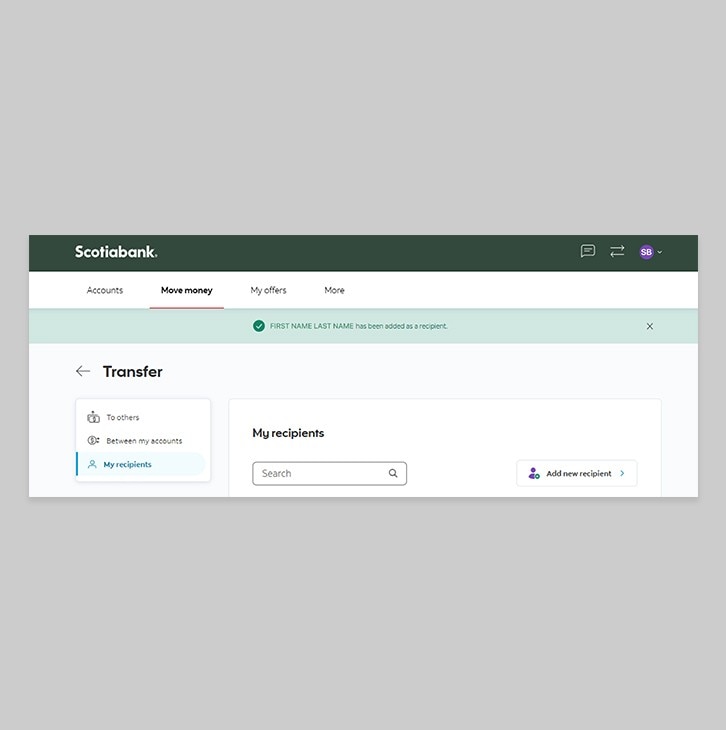726x730 pixels.
Task: Open the chat messages icon in the header
Action: [588, 251]
